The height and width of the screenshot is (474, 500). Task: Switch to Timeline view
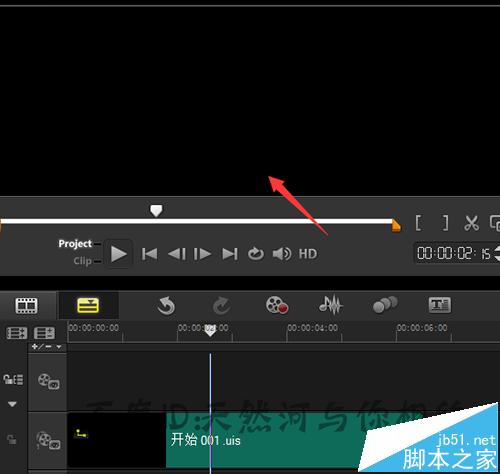coord(88,305)
